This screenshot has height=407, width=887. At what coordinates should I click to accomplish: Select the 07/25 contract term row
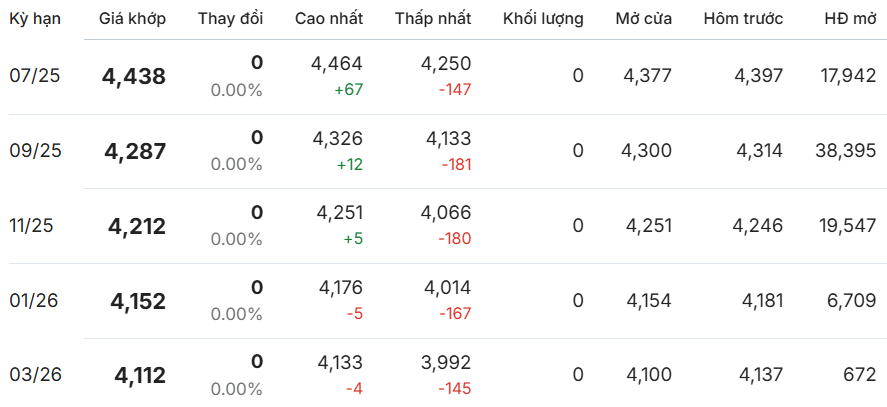click(444, 76)
